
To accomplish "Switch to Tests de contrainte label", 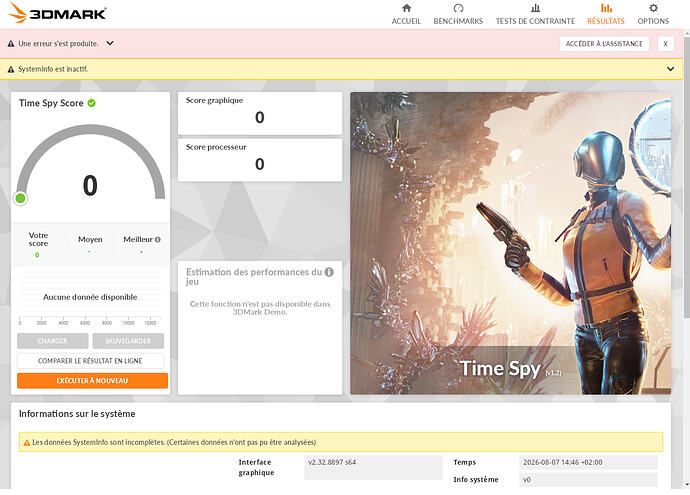I will (x=536, y=21).
